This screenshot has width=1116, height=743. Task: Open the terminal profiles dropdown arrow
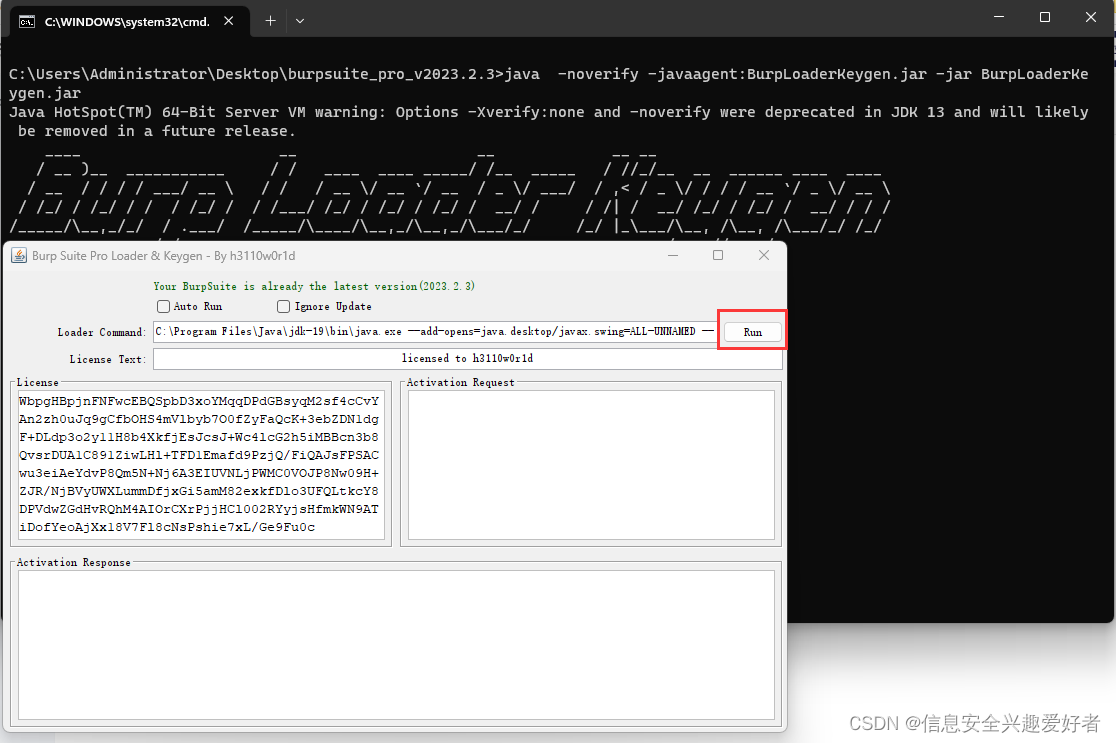300,21
